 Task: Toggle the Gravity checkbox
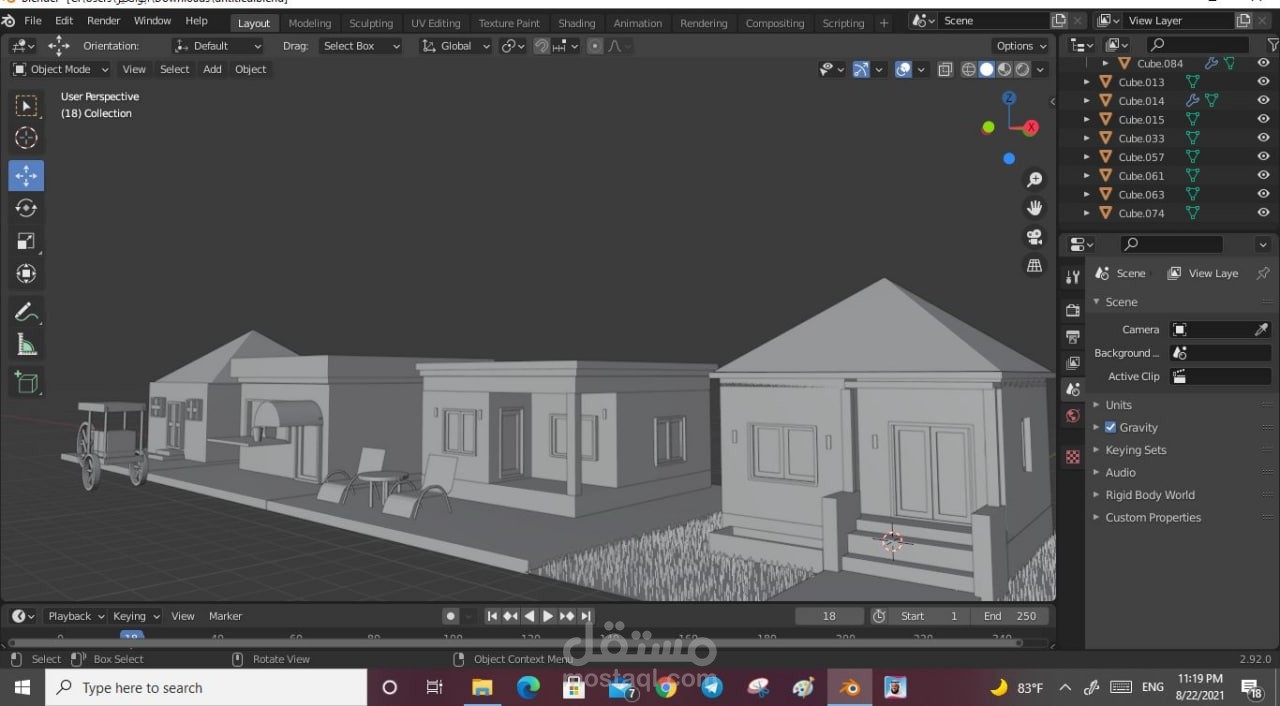click(x=1110, y=427)
